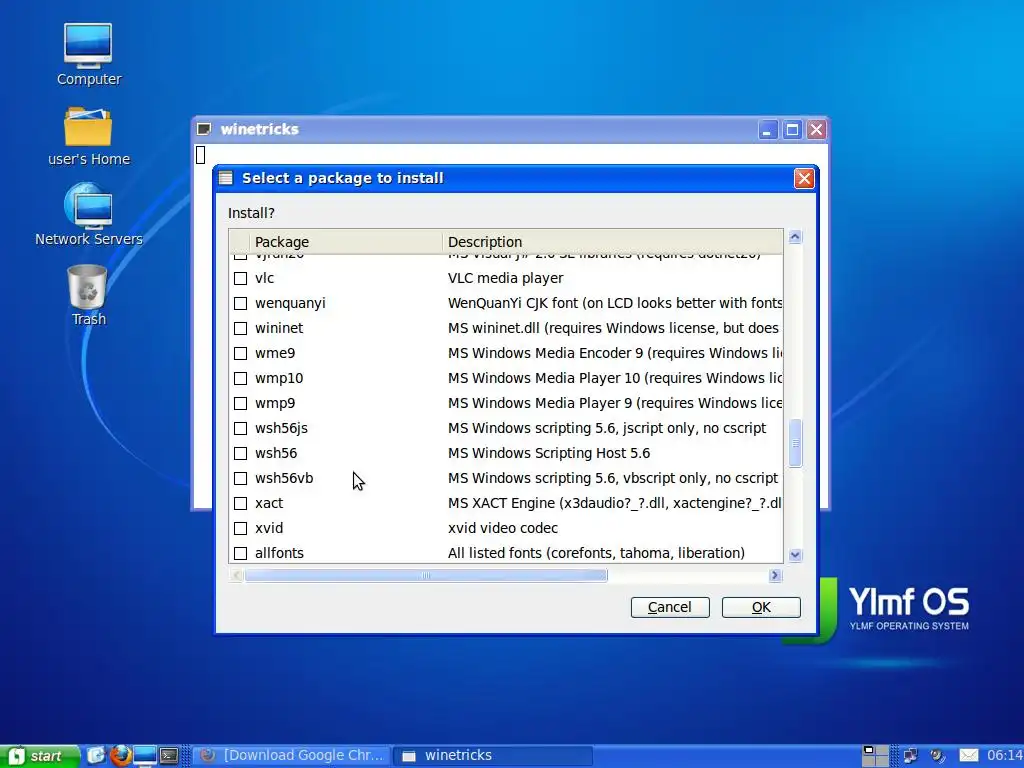Click the vertical scrollbar thumb
The image size is (1024, 768).
(795, 443)
